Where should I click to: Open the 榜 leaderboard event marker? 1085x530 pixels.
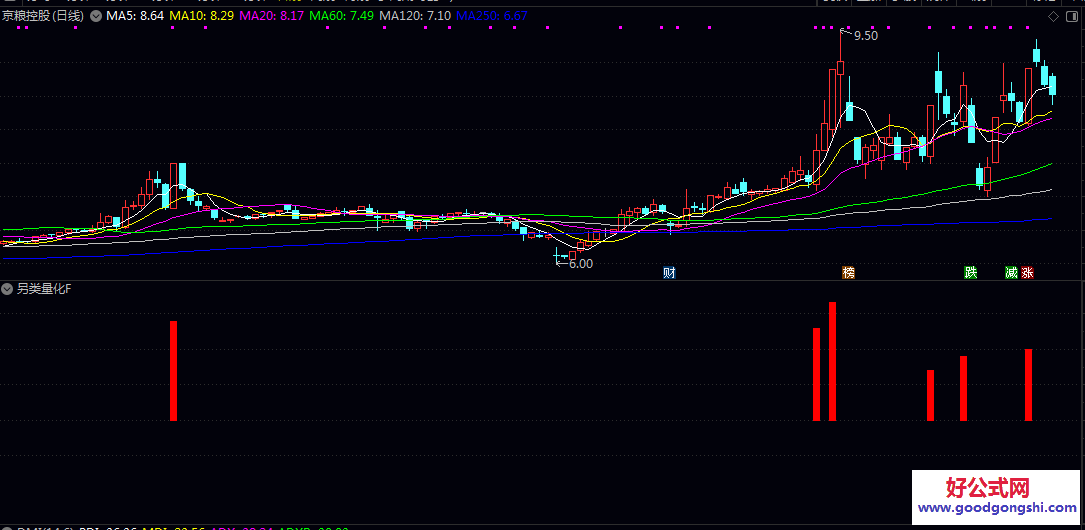(848, 273)
